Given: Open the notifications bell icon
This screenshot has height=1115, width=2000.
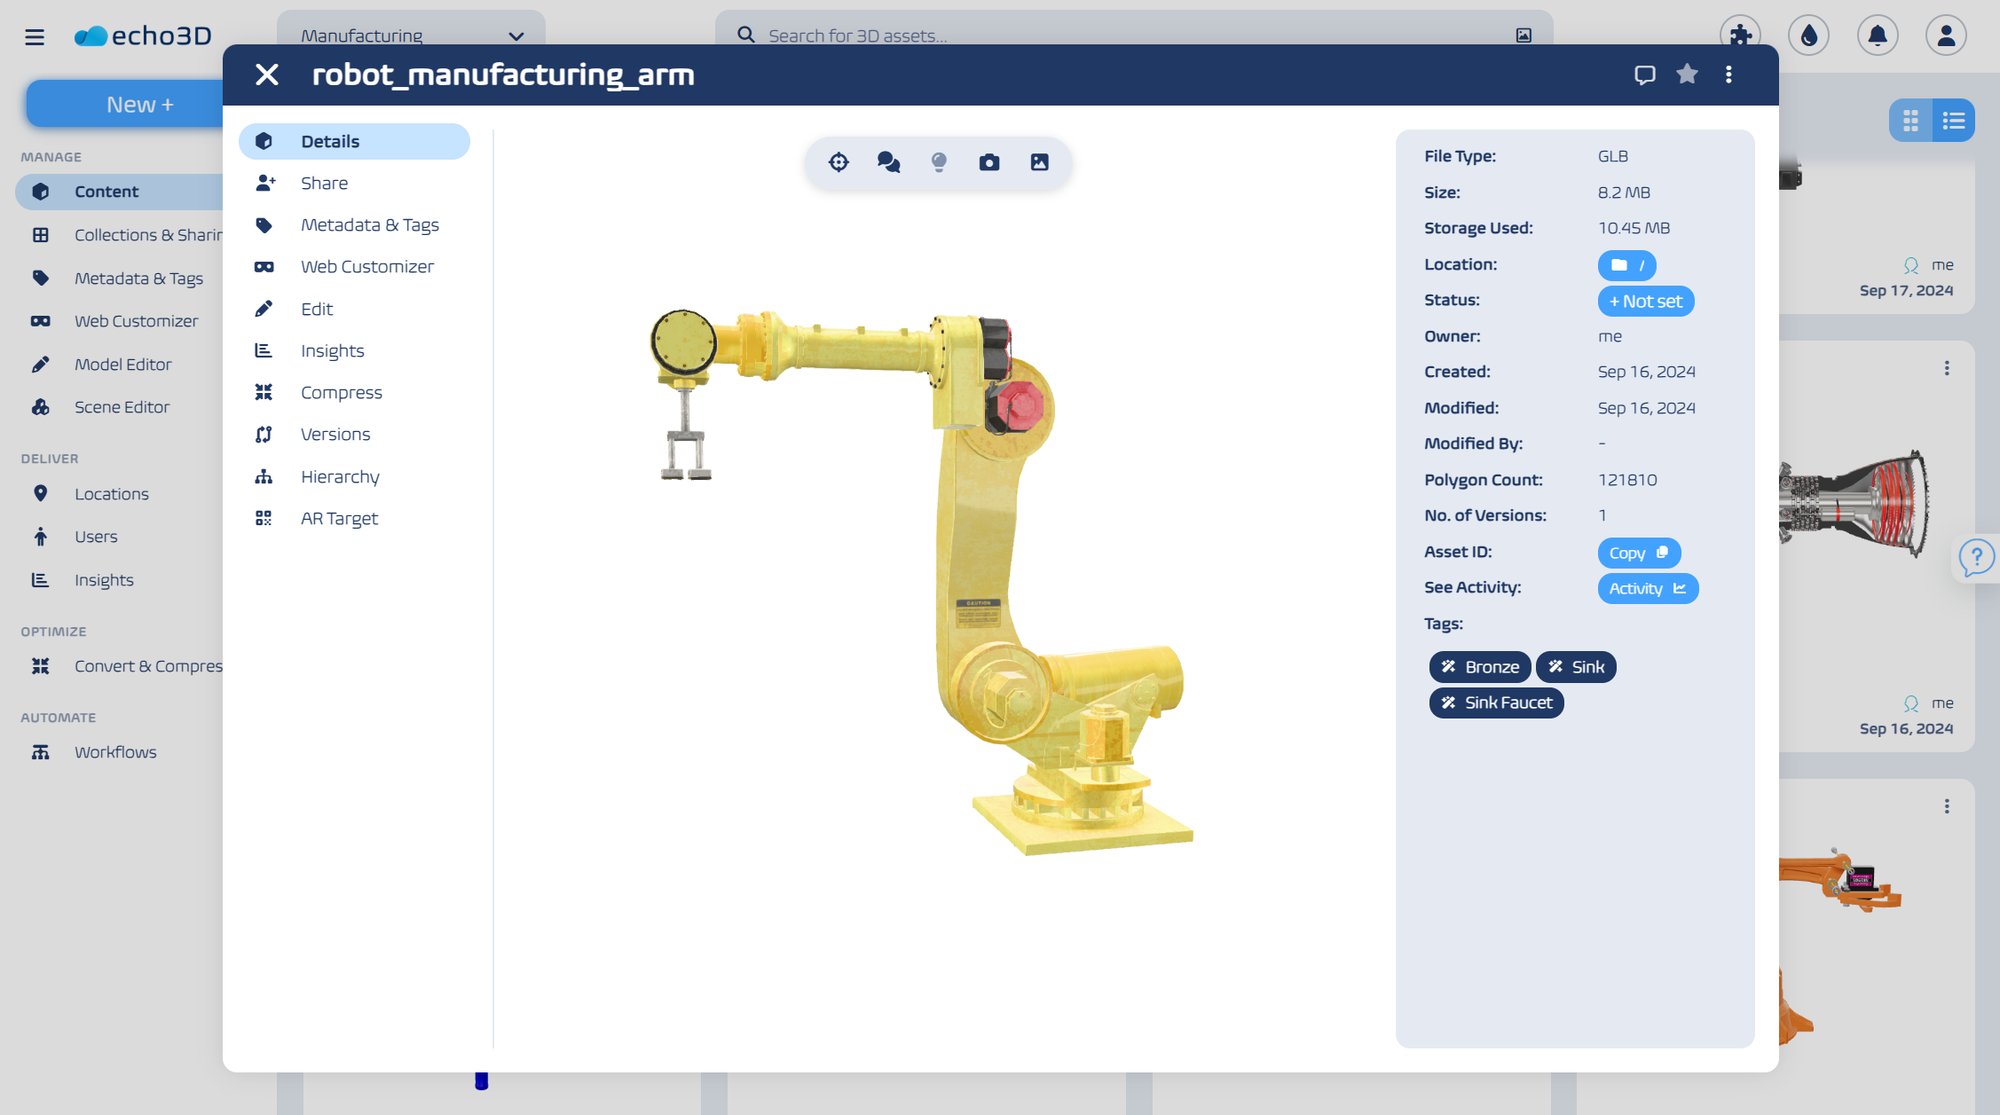Looking at the screenshot, I should pos(1877,36).
